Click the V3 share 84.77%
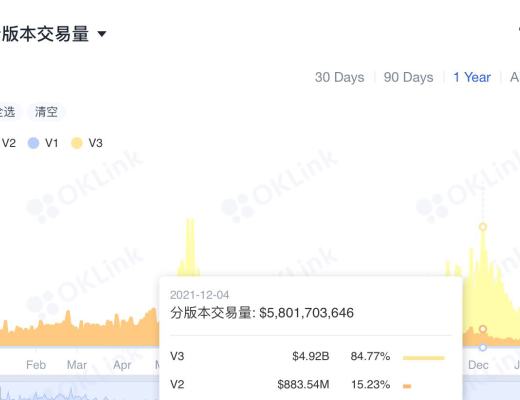Image resolution: width=520 pixels, height=400 pixels. (x=370, y=356)
